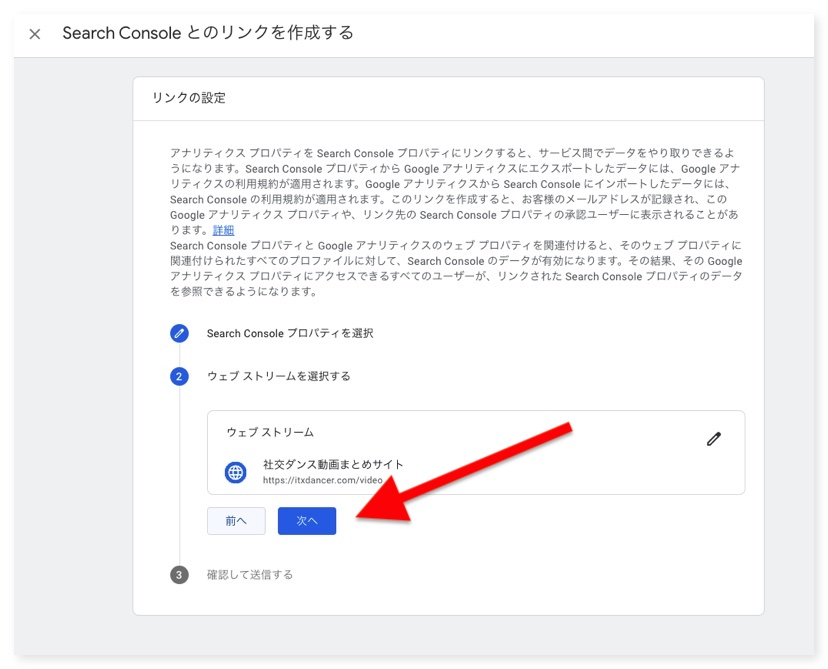Click the step 2 number circle
The image size is (828, 669).
pos(179,376)
